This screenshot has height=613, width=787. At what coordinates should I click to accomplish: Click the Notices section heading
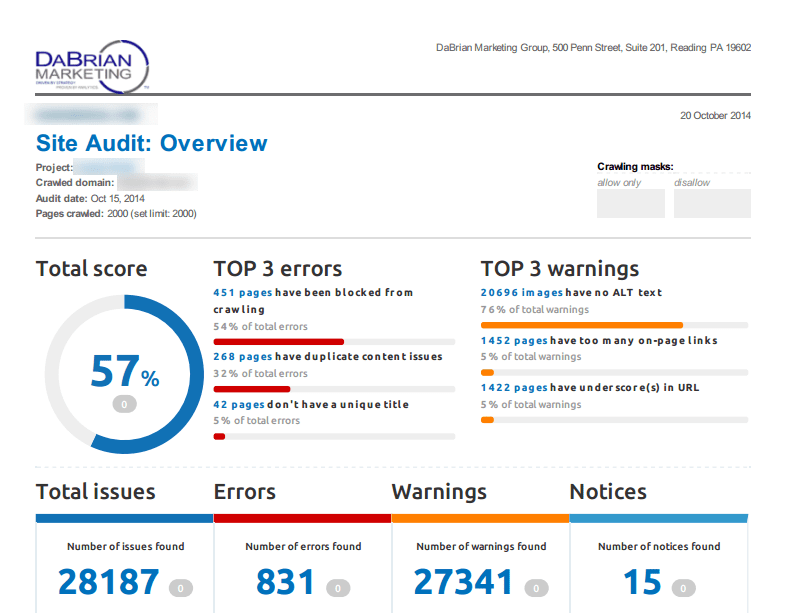point(608,492)
